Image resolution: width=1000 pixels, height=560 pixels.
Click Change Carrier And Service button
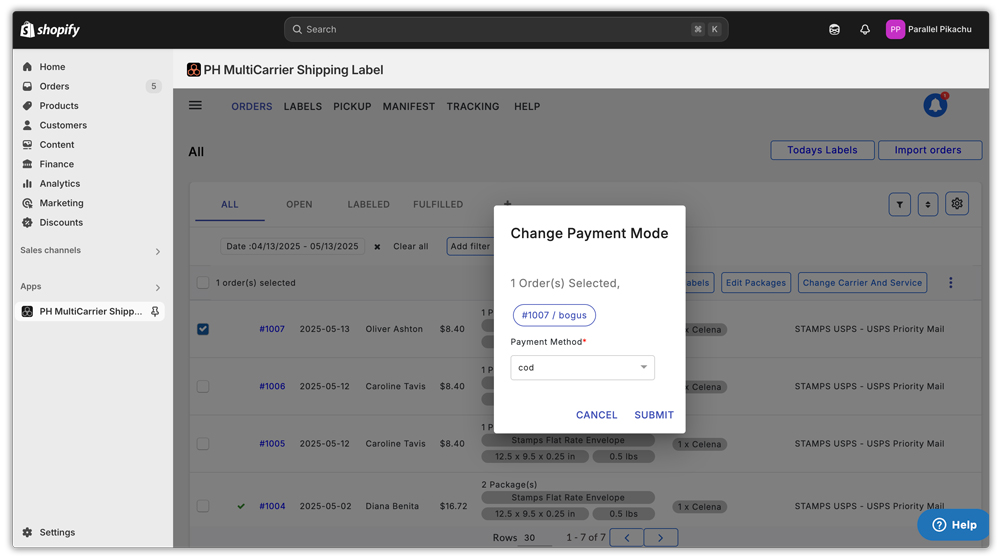[x=862, y=283]
